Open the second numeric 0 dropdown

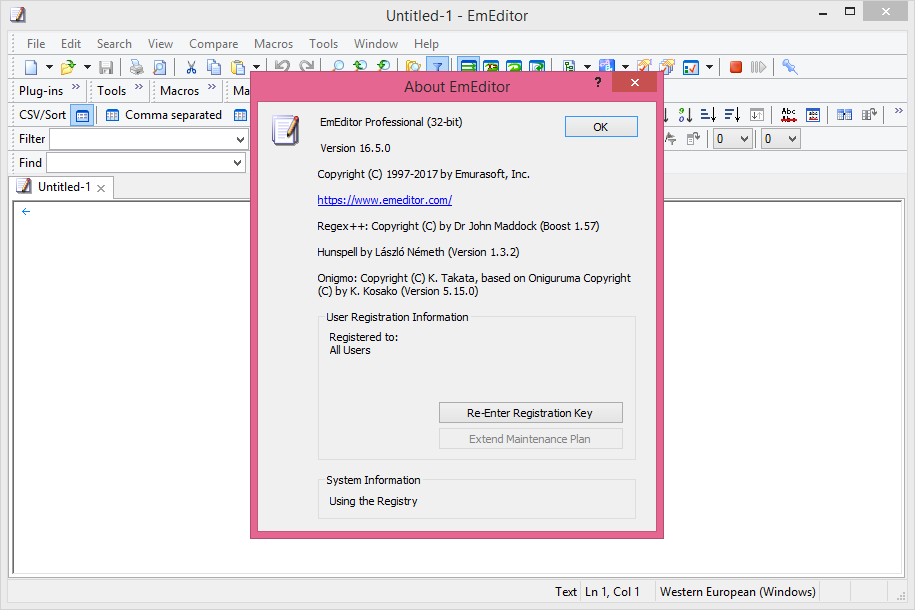[792, 139]
